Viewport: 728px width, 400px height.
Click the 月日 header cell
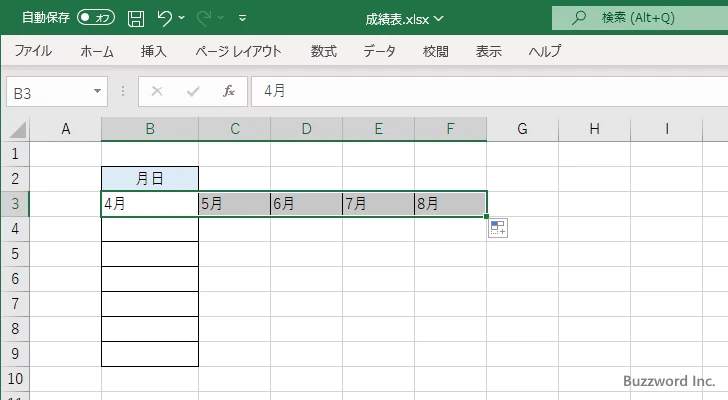[x=150, y=179]
